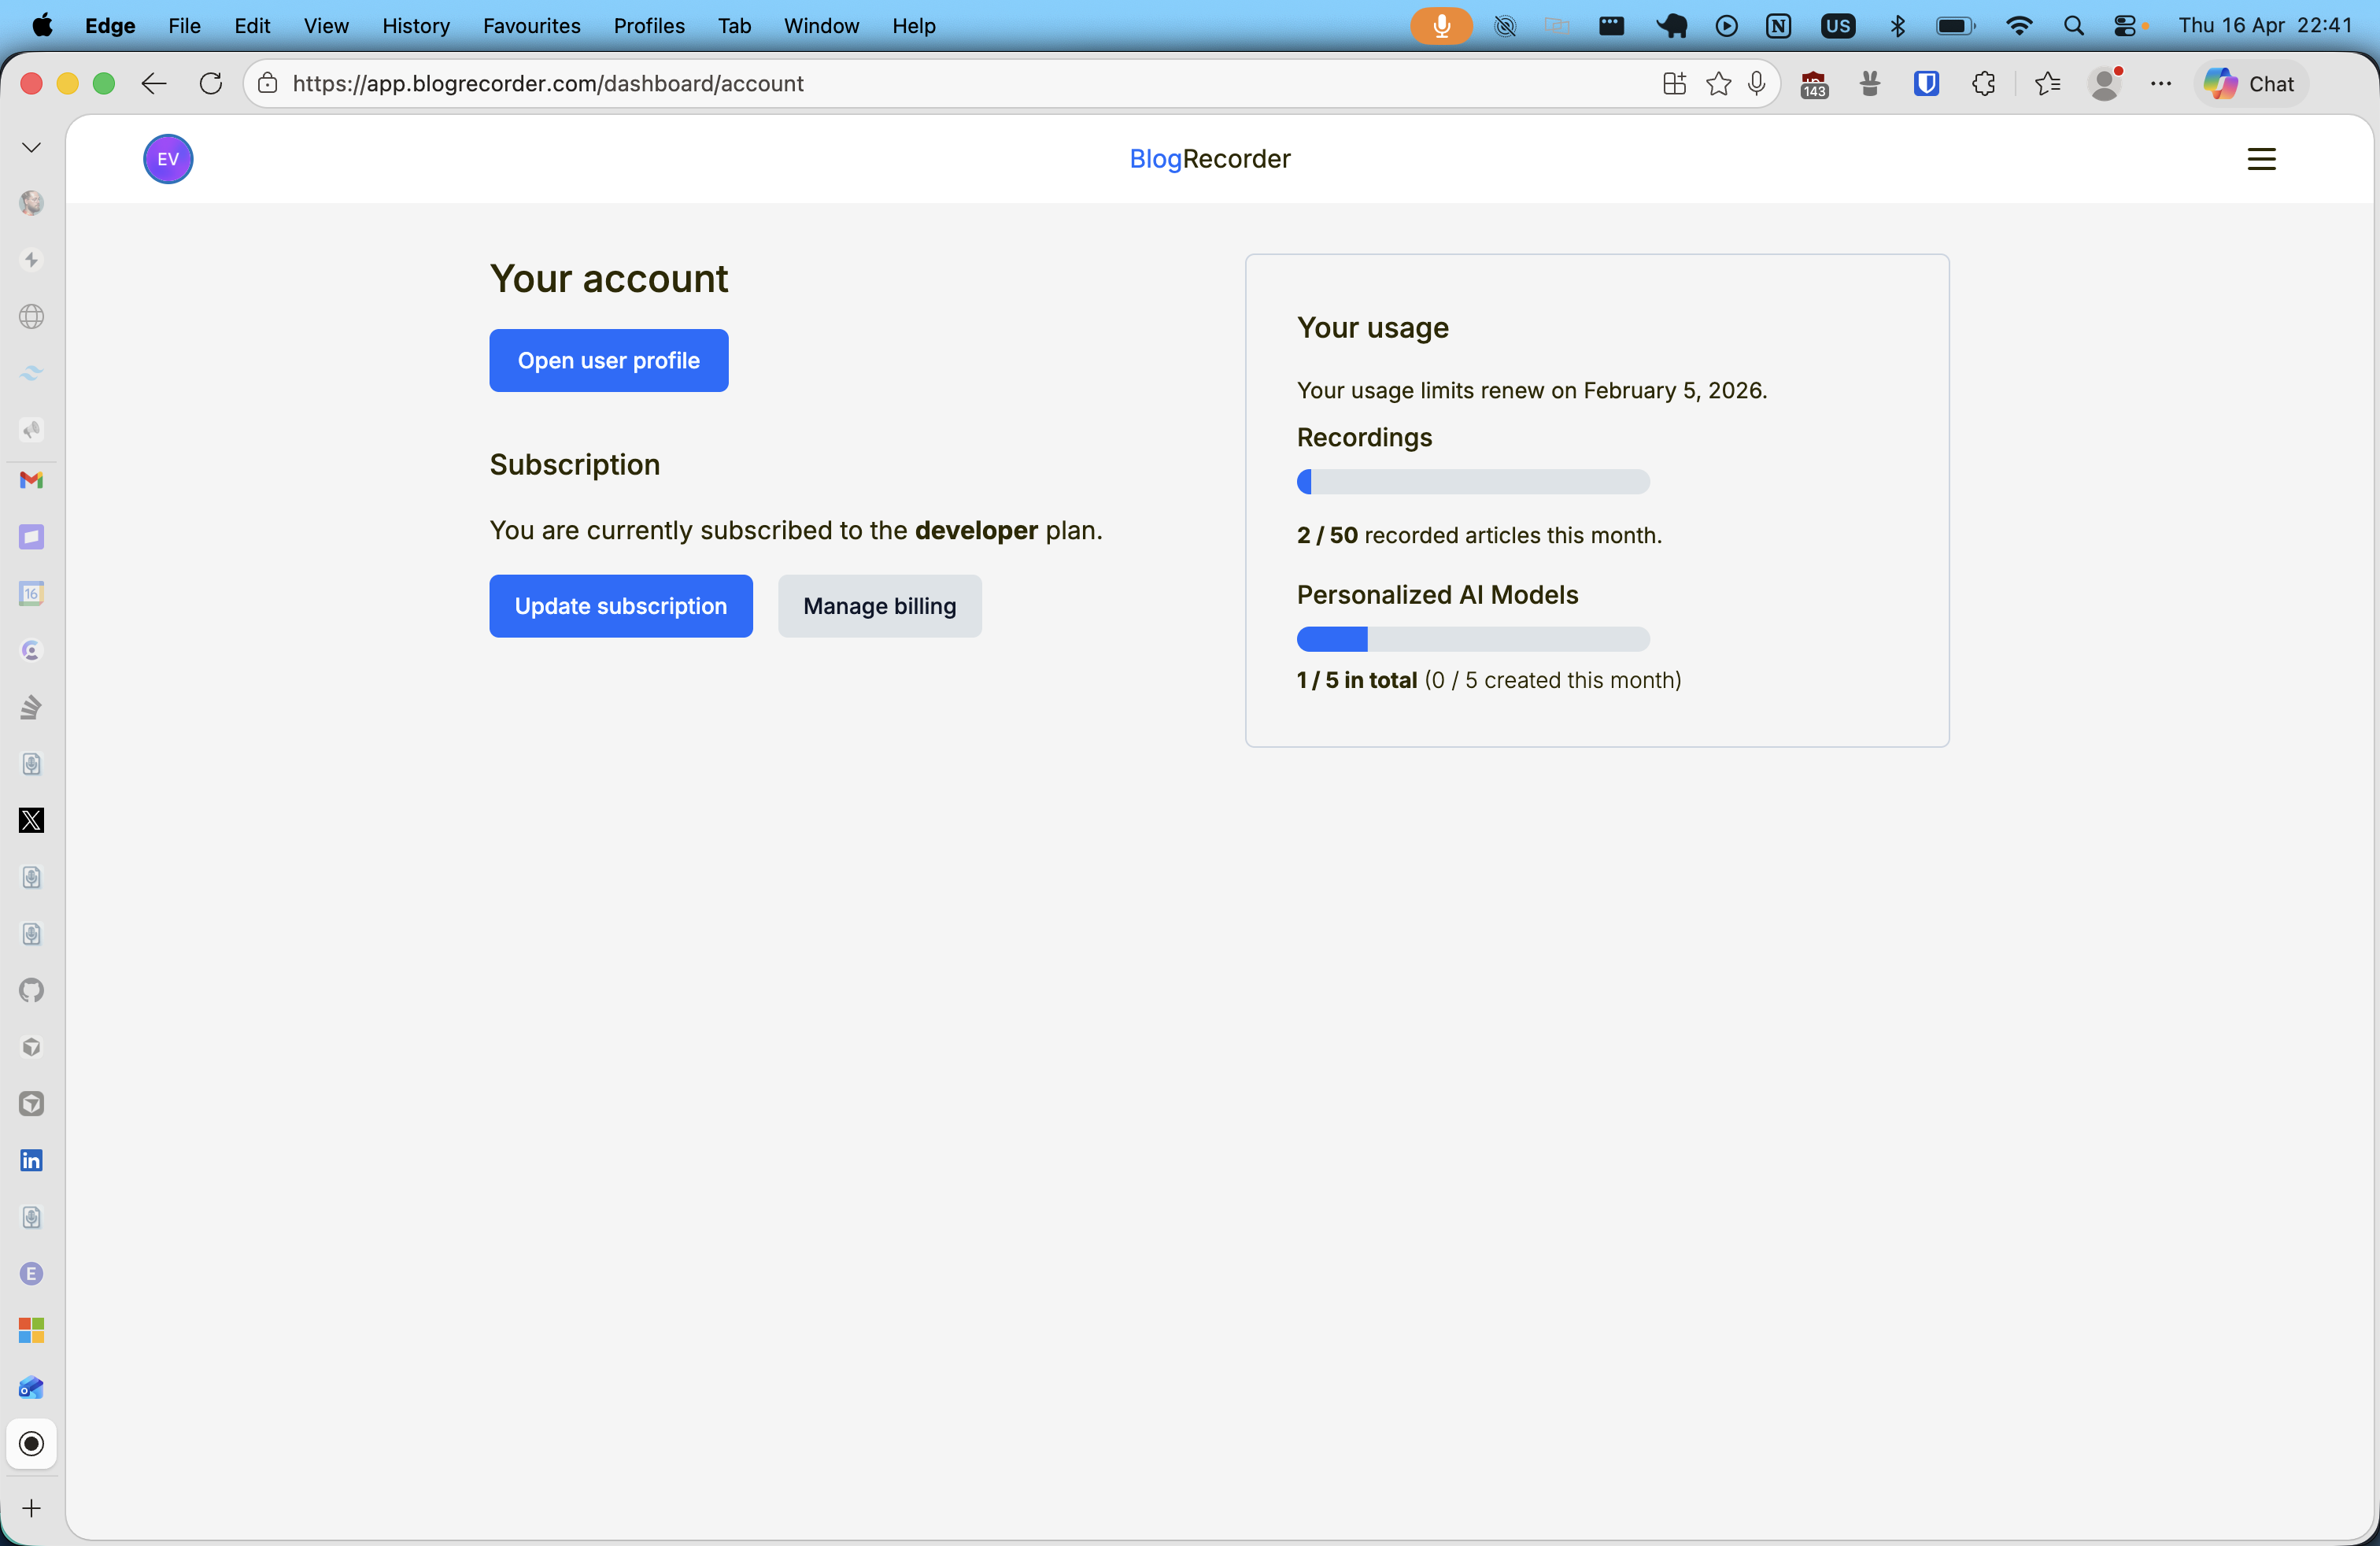Click the Update subscription button
This screenshot has width=2380, height=1546.
coord(620,605)
